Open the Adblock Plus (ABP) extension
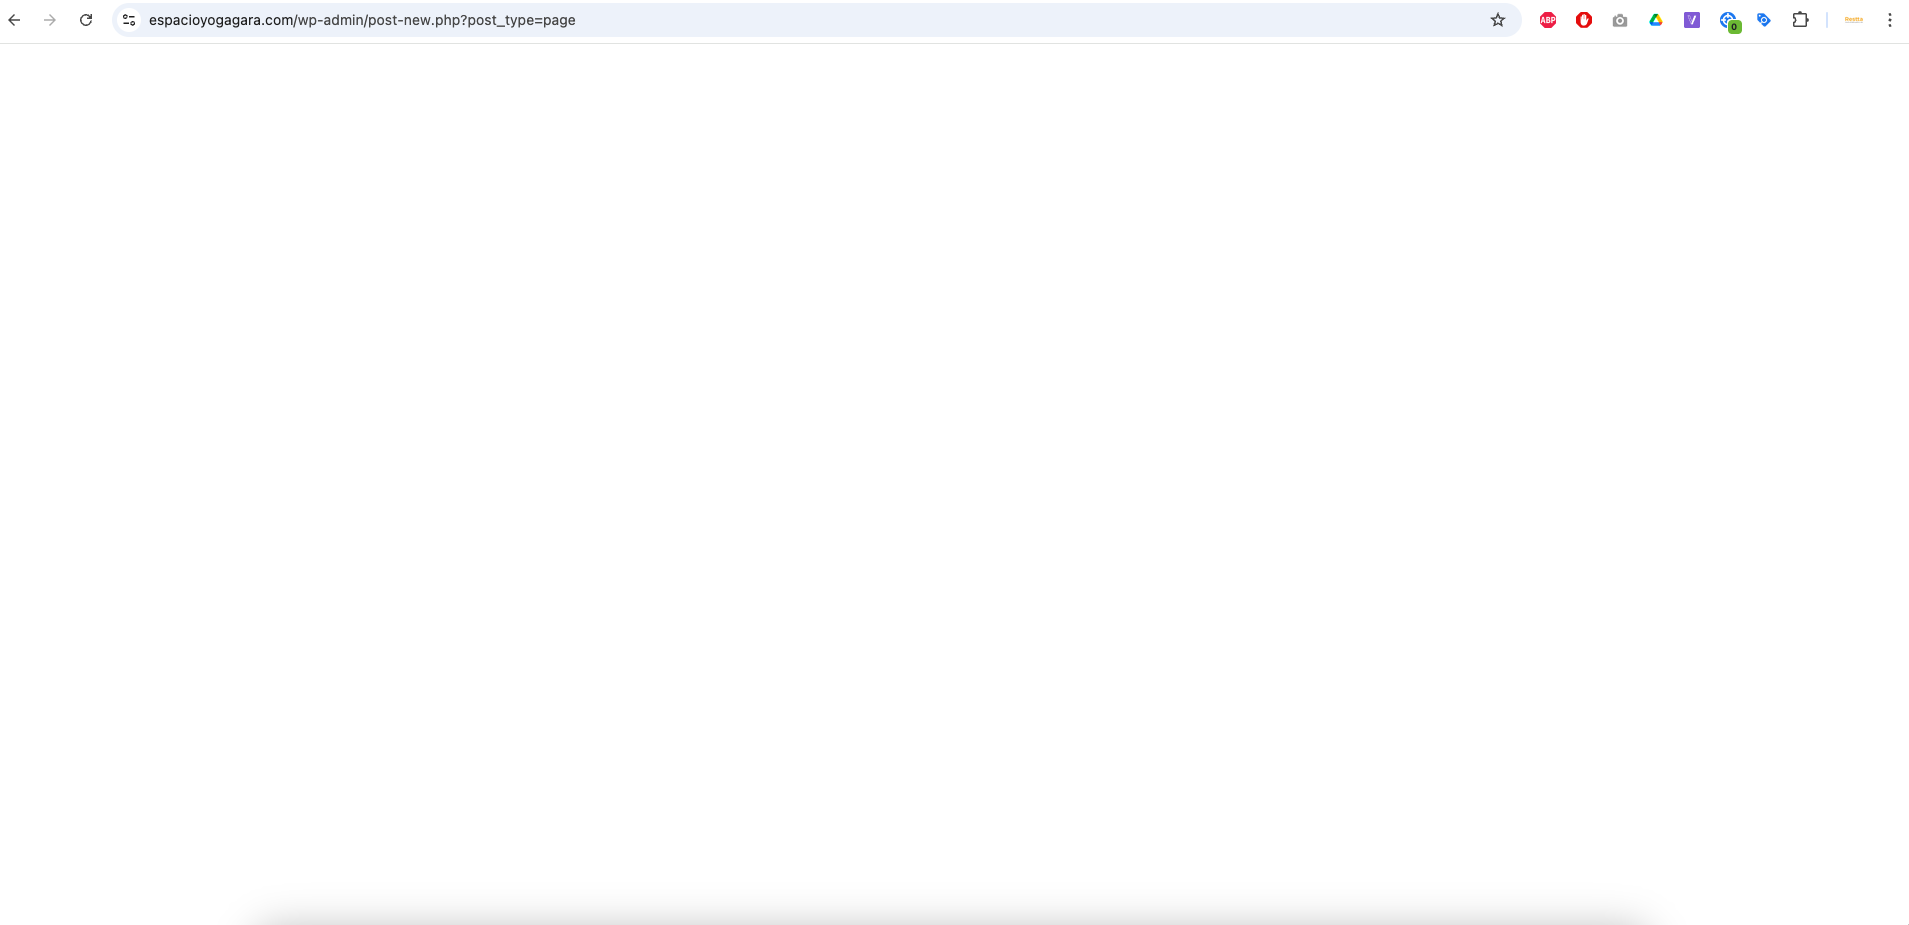Viewport: 1909px width, 925px height. [1548, 20]
